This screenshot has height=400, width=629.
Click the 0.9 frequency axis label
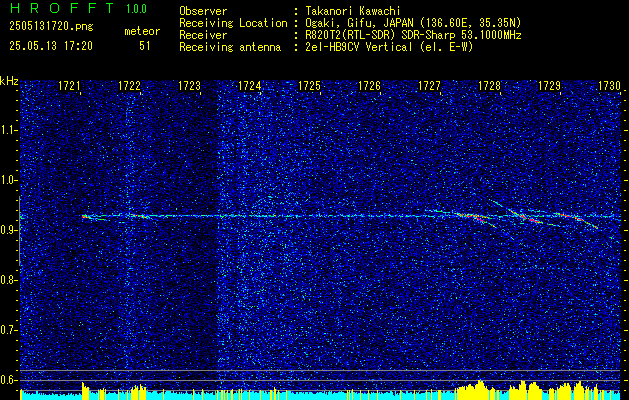point(9,230)
